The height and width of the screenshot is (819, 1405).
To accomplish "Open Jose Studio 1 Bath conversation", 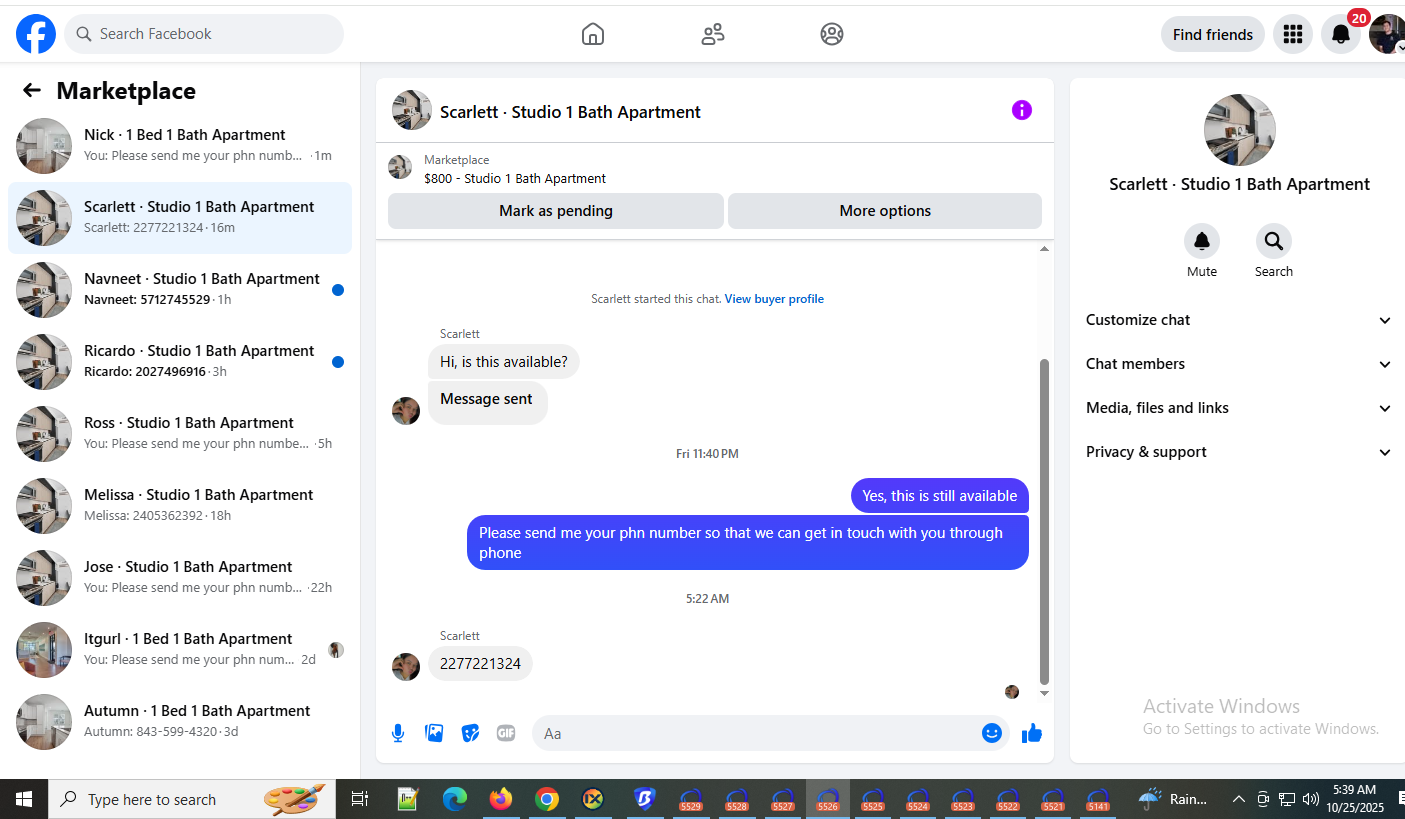I will pos(180,578).
